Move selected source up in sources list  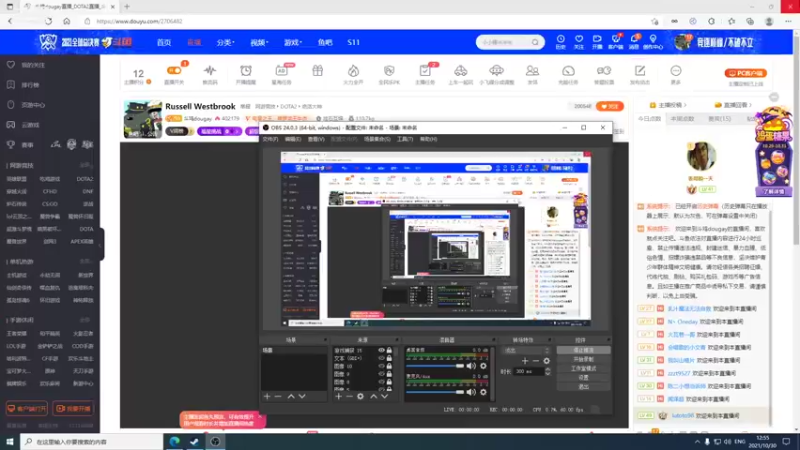pos(373,396)
